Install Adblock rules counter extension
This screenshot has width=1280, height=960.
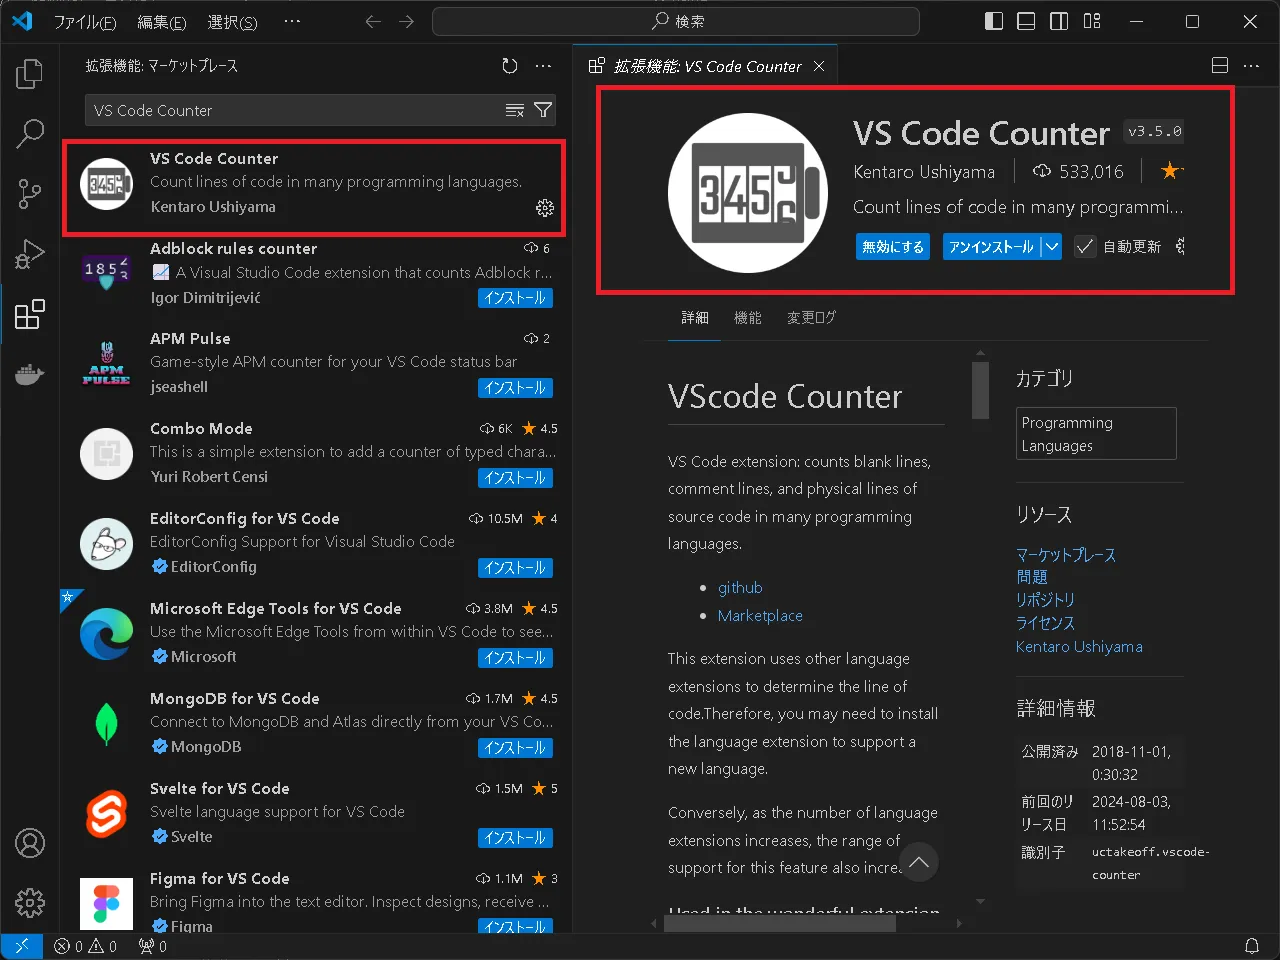[x=515, y=298]
